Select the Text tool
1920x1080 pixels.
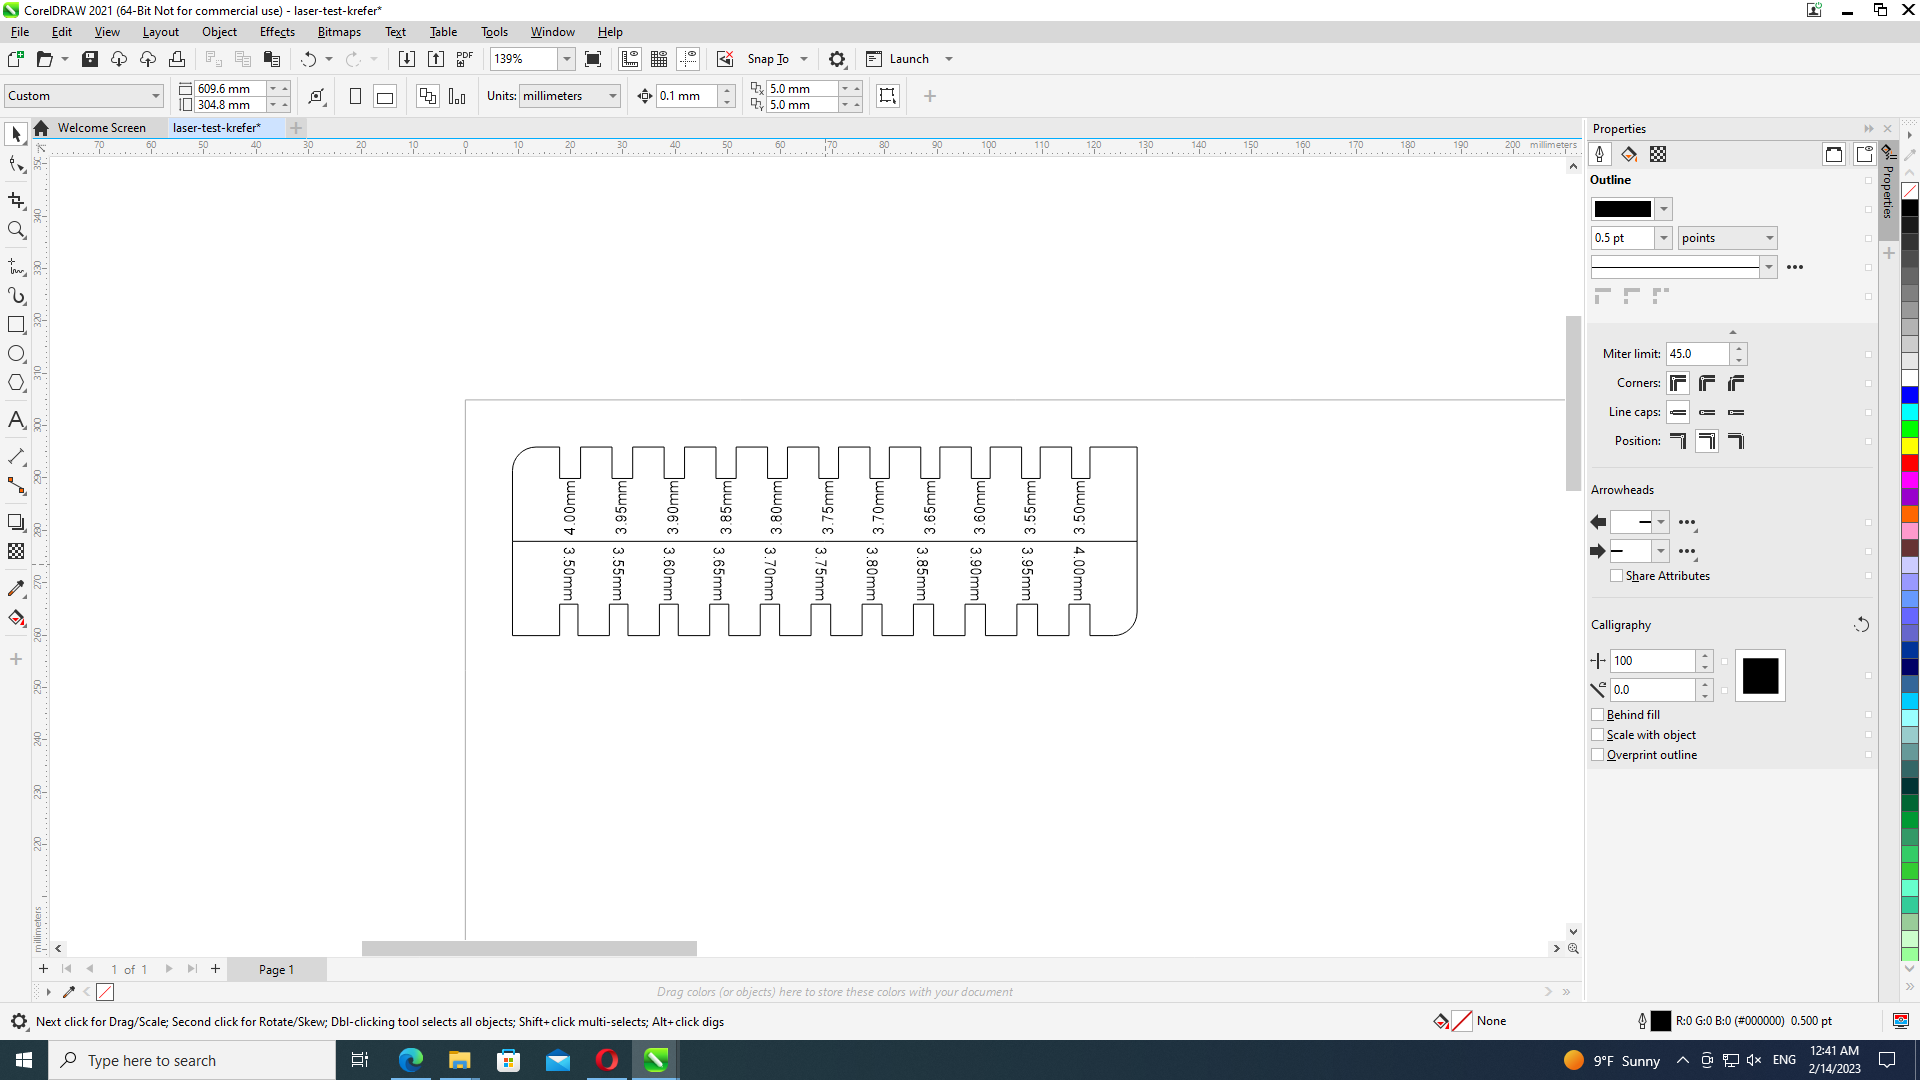point(16,420)
